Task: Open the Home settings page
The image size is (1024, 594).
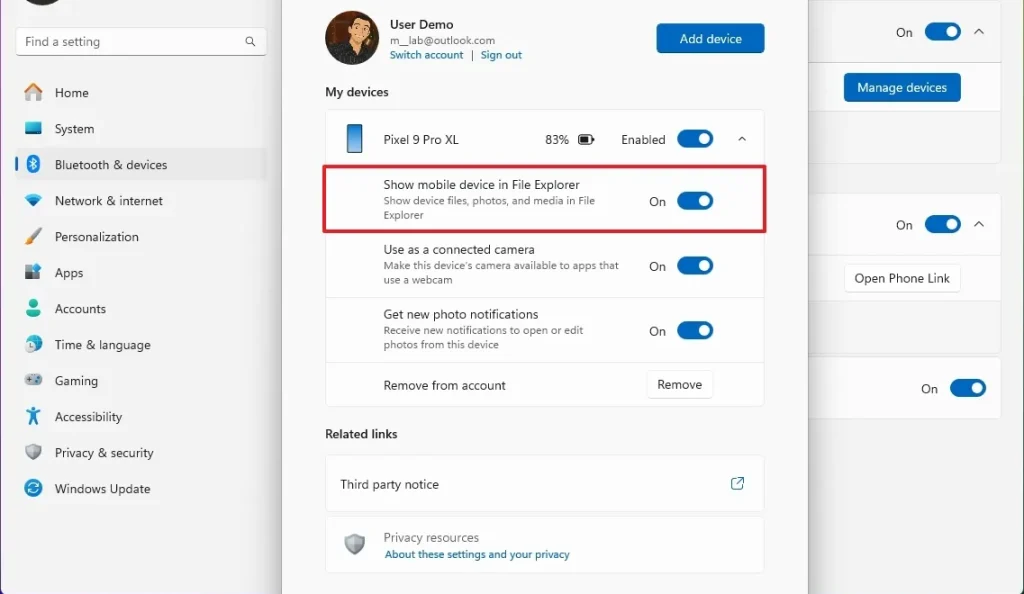Action: [141, 92]
